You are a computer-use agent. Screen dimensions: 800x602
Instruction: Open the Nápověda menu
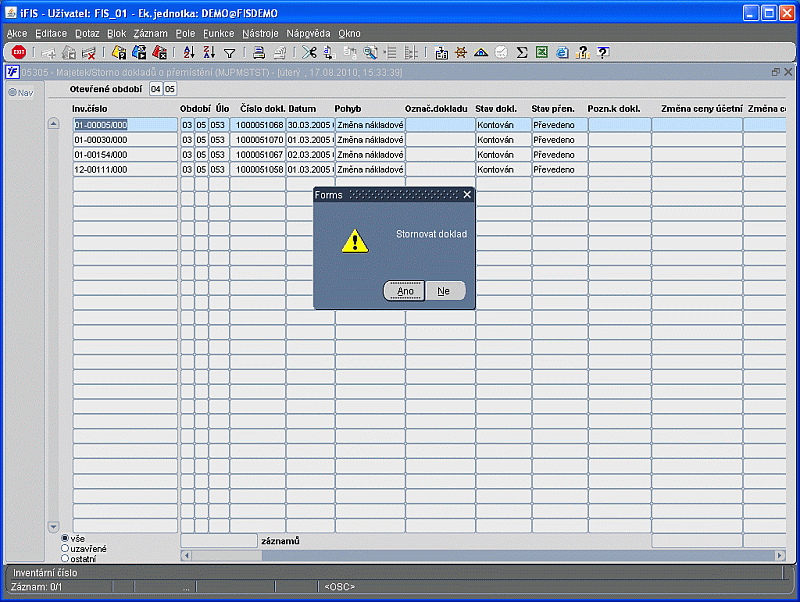(308, 34)
